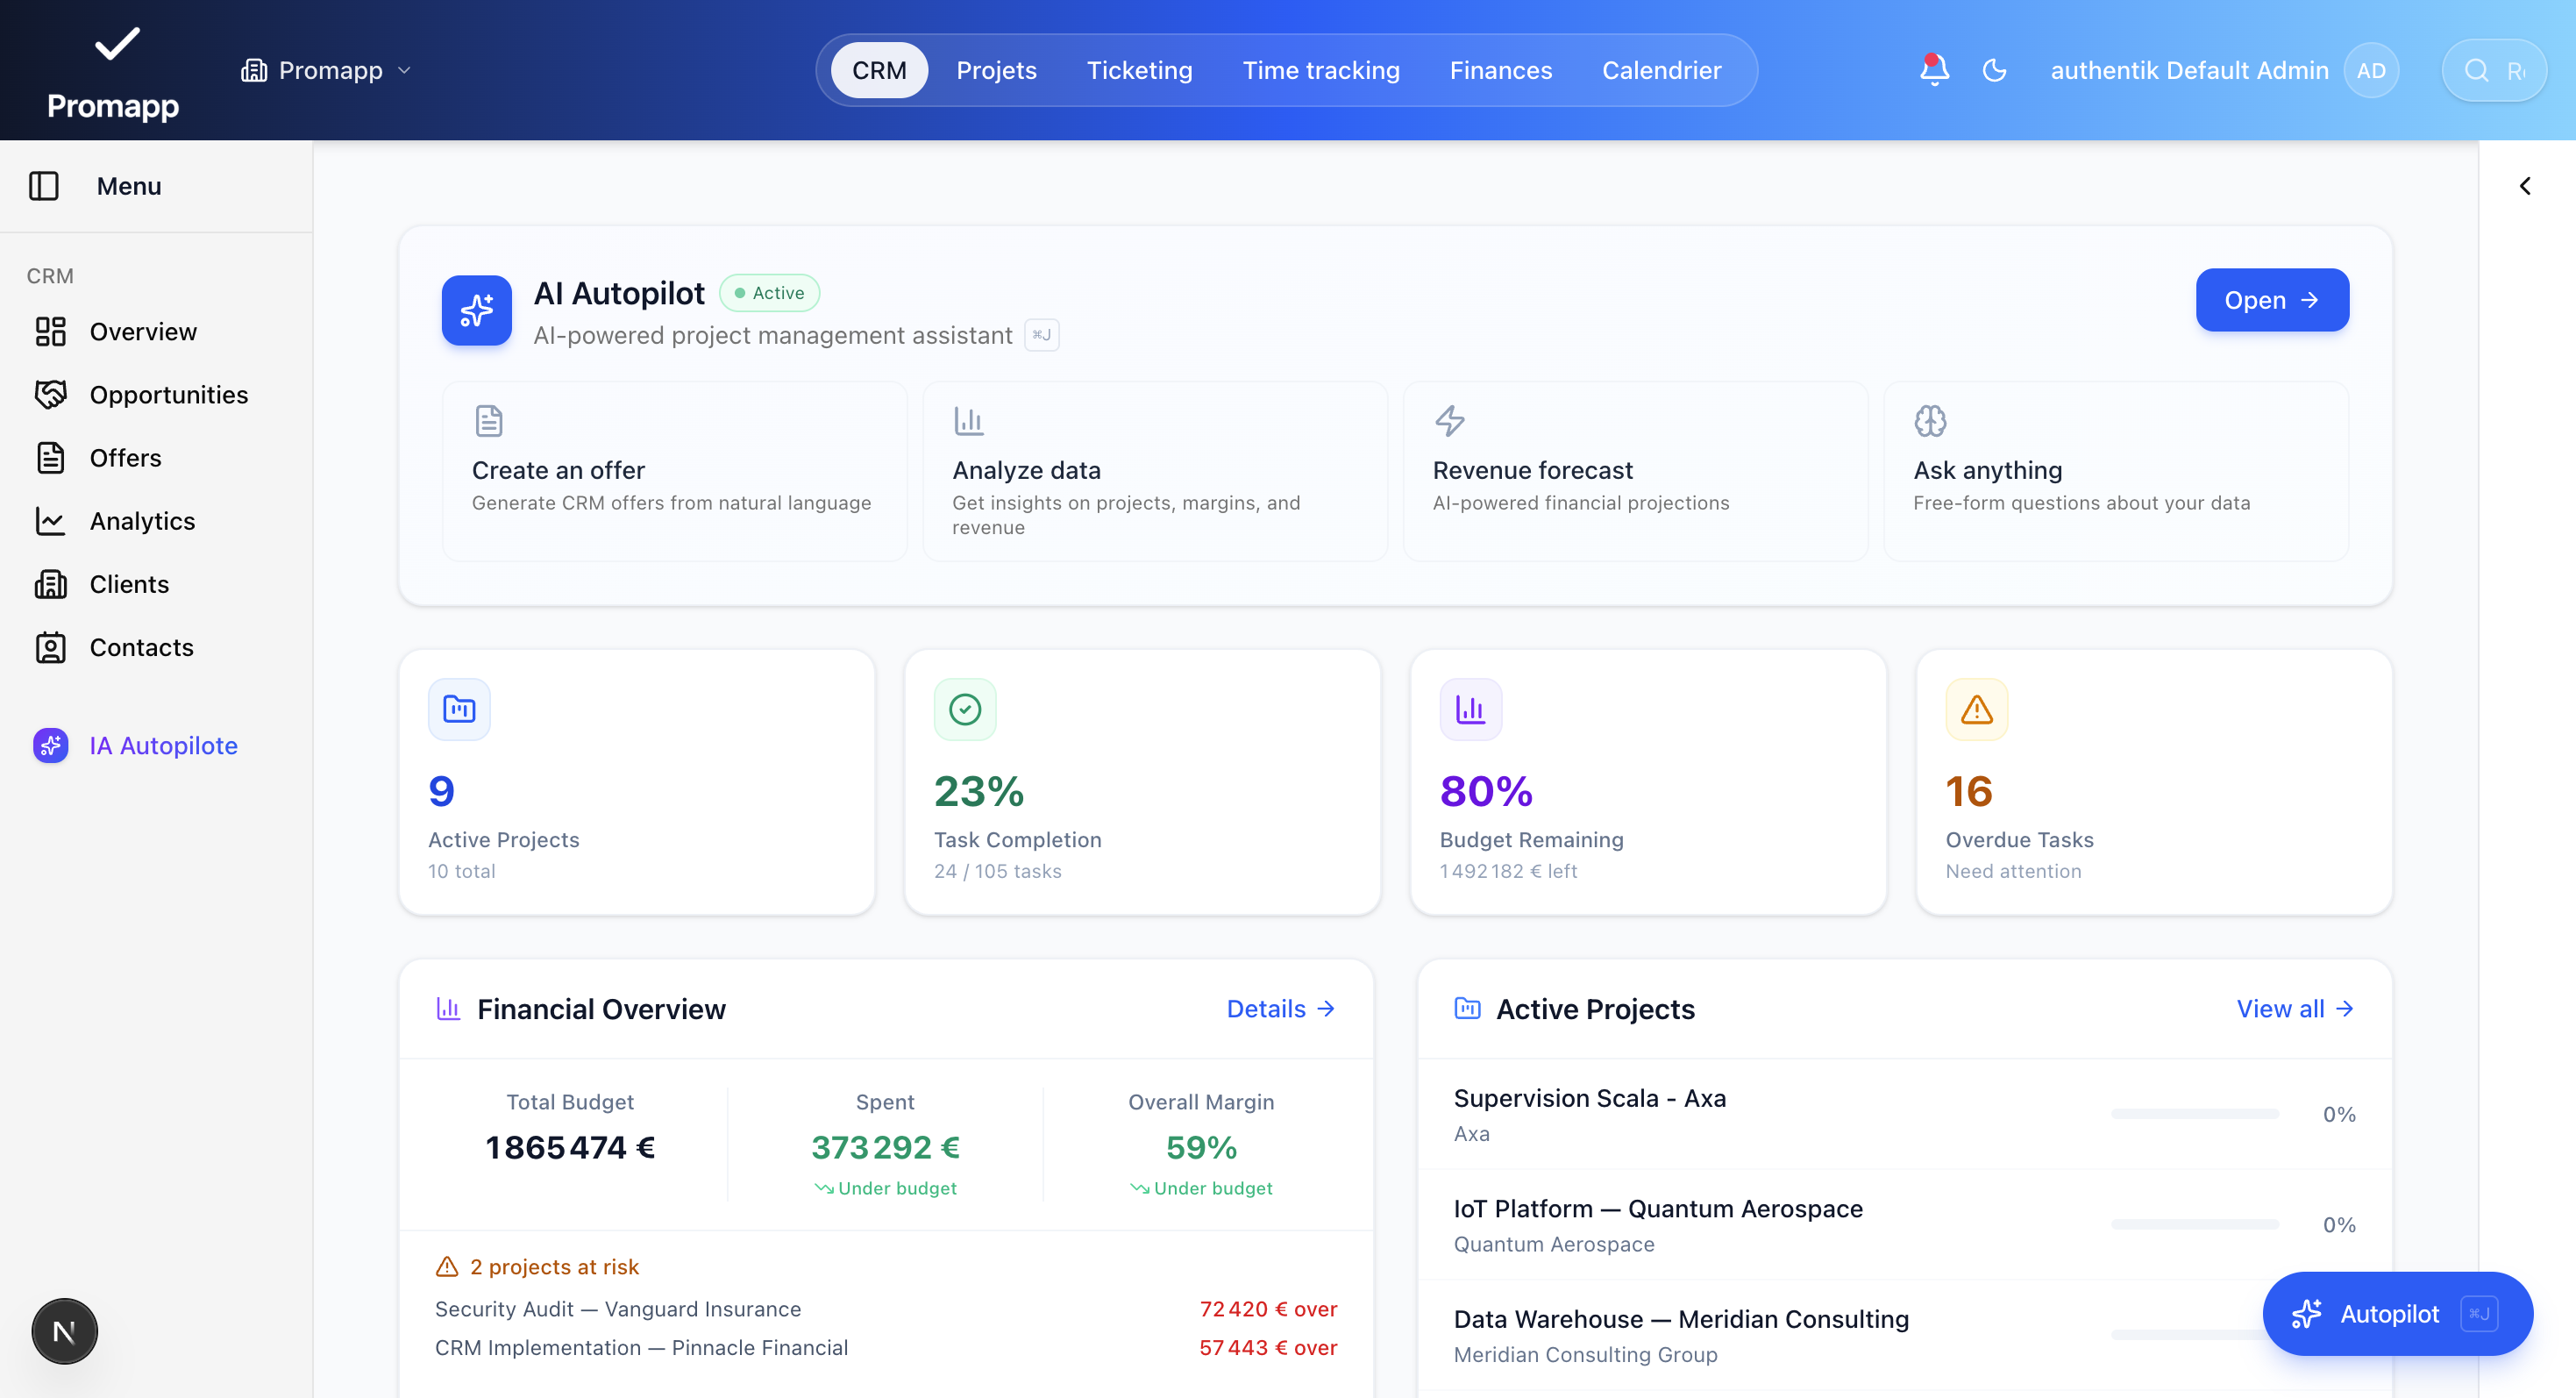Click the Promapp checkmark logo
Image resolution: width=2576 pixels, height=1398 pixels.
(117, 44)
